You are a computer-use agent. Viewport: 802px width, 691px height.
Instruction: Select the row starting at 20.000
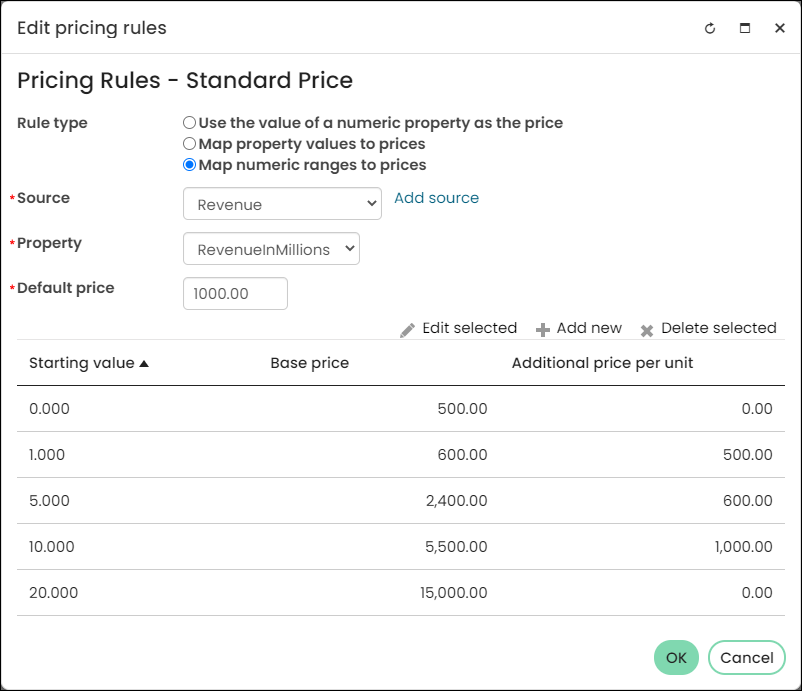click(401, 593)
